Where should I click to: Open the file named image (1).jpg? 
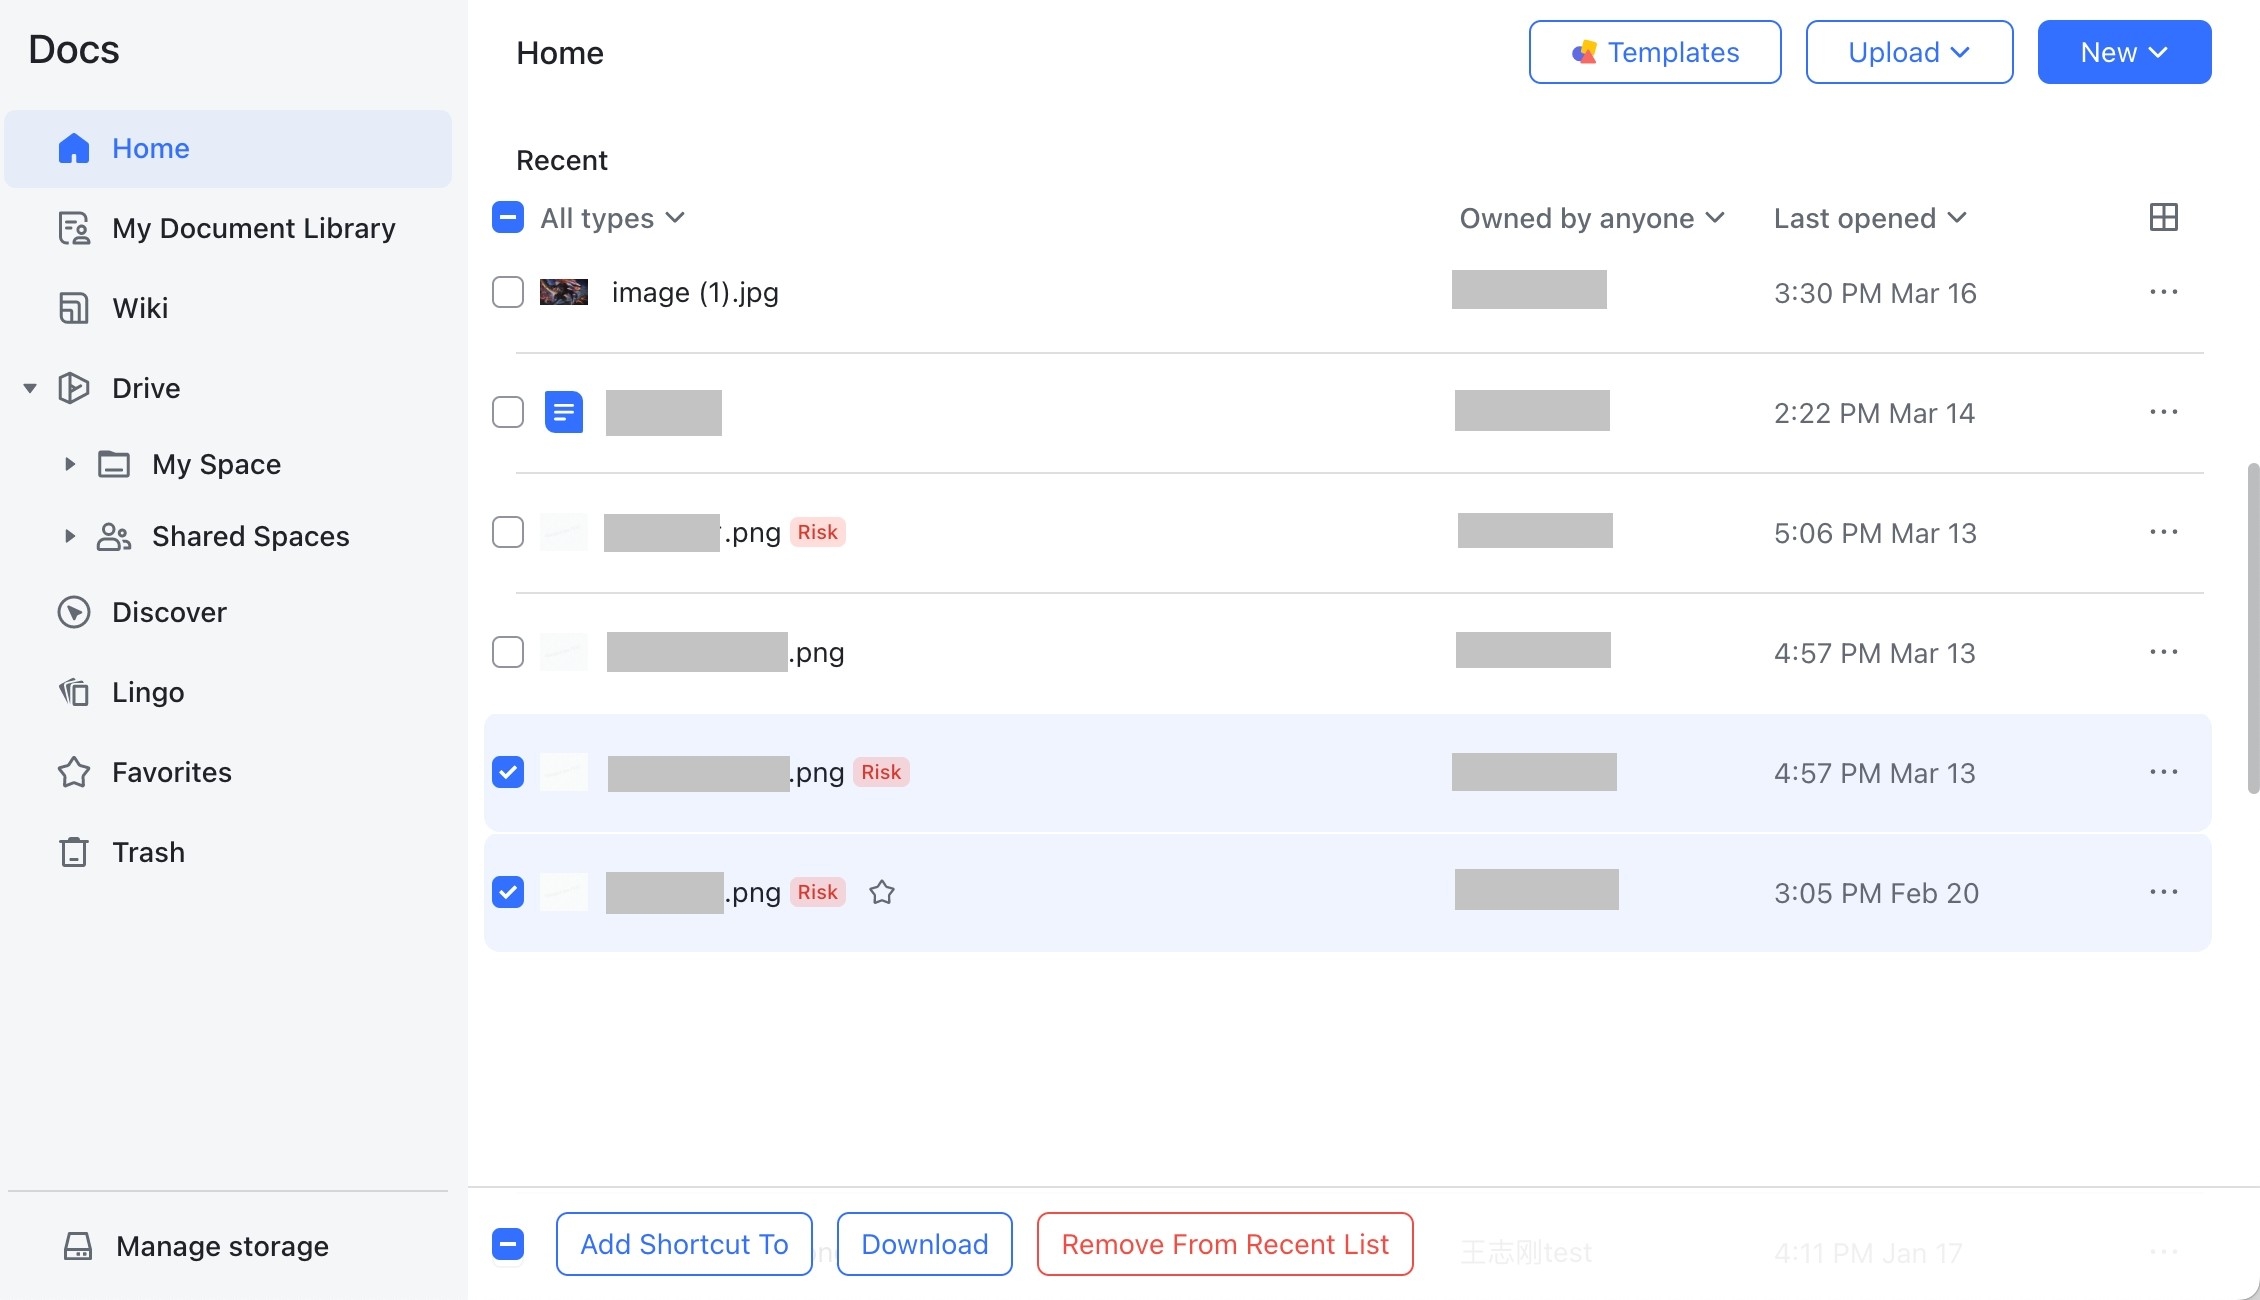(695, 293)
